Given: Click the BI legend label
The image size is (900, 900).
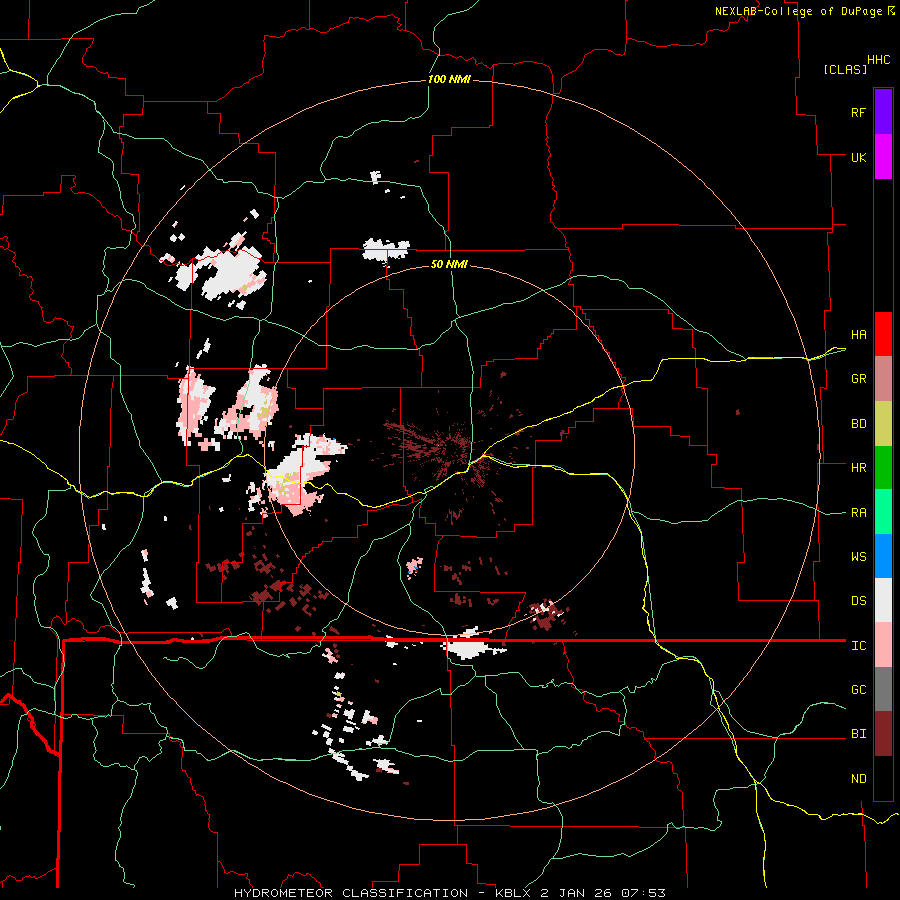Looking at the screenshot, I should pos(858,734).
